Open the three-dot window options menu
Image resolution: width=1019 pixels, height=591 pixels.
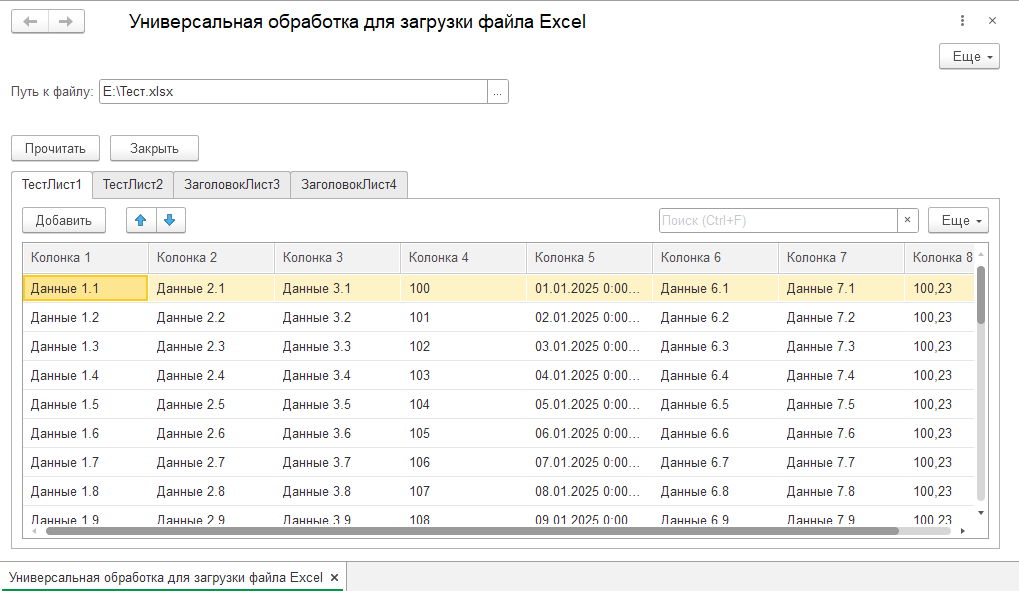pos(962,21)
